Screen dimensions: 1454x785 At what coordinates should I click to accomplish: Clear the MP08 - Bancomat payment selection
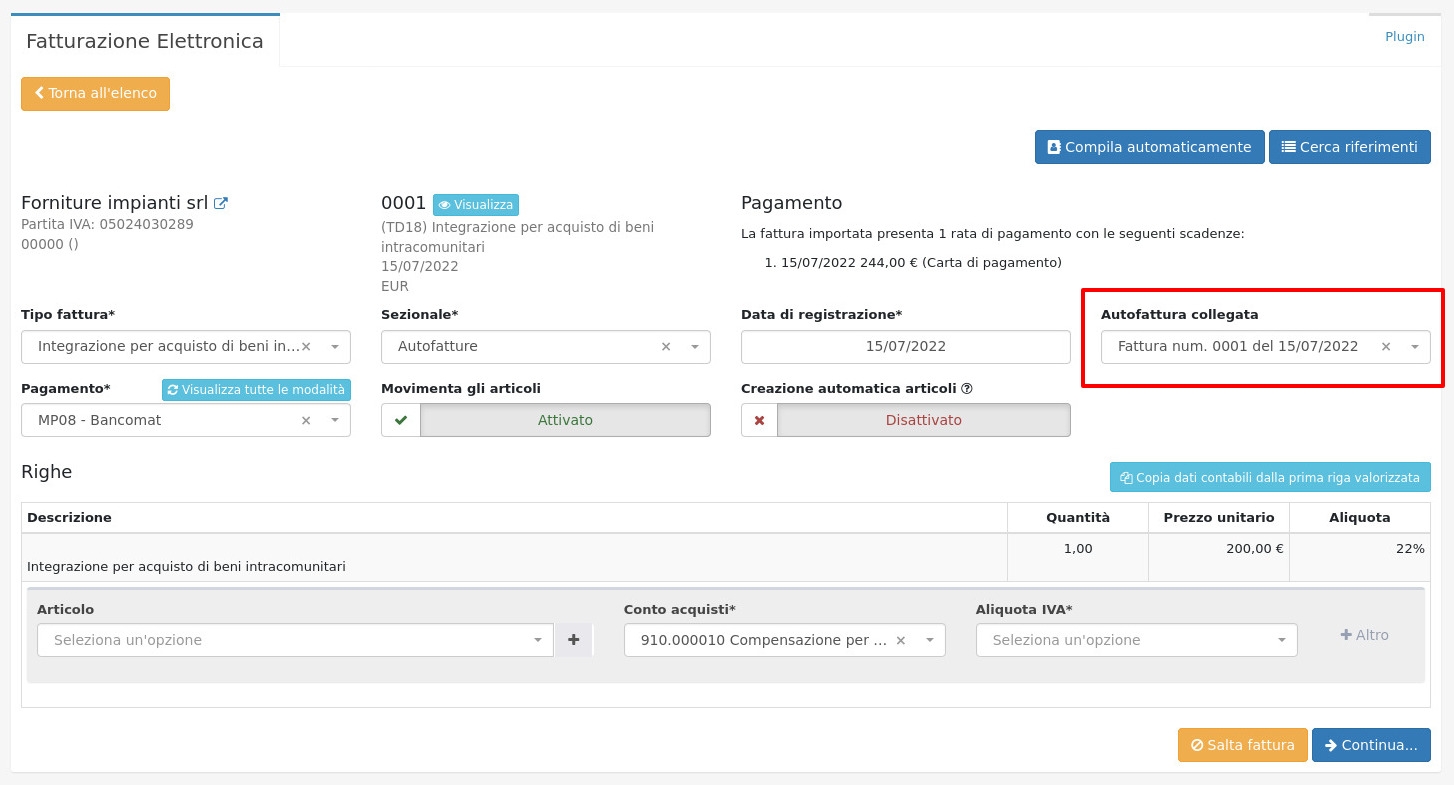point(306,421)
